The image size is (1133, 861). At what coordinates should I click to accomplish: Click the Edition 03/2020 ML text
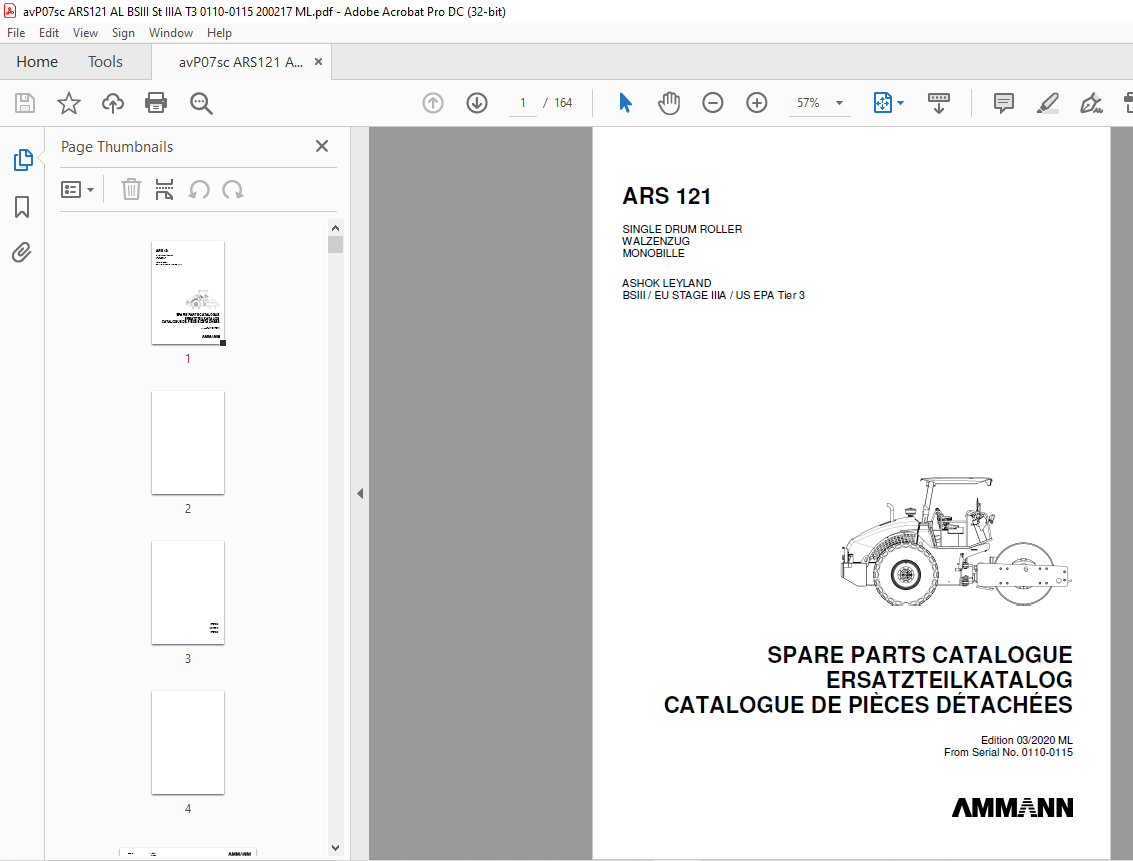[x=1026, y=740]
